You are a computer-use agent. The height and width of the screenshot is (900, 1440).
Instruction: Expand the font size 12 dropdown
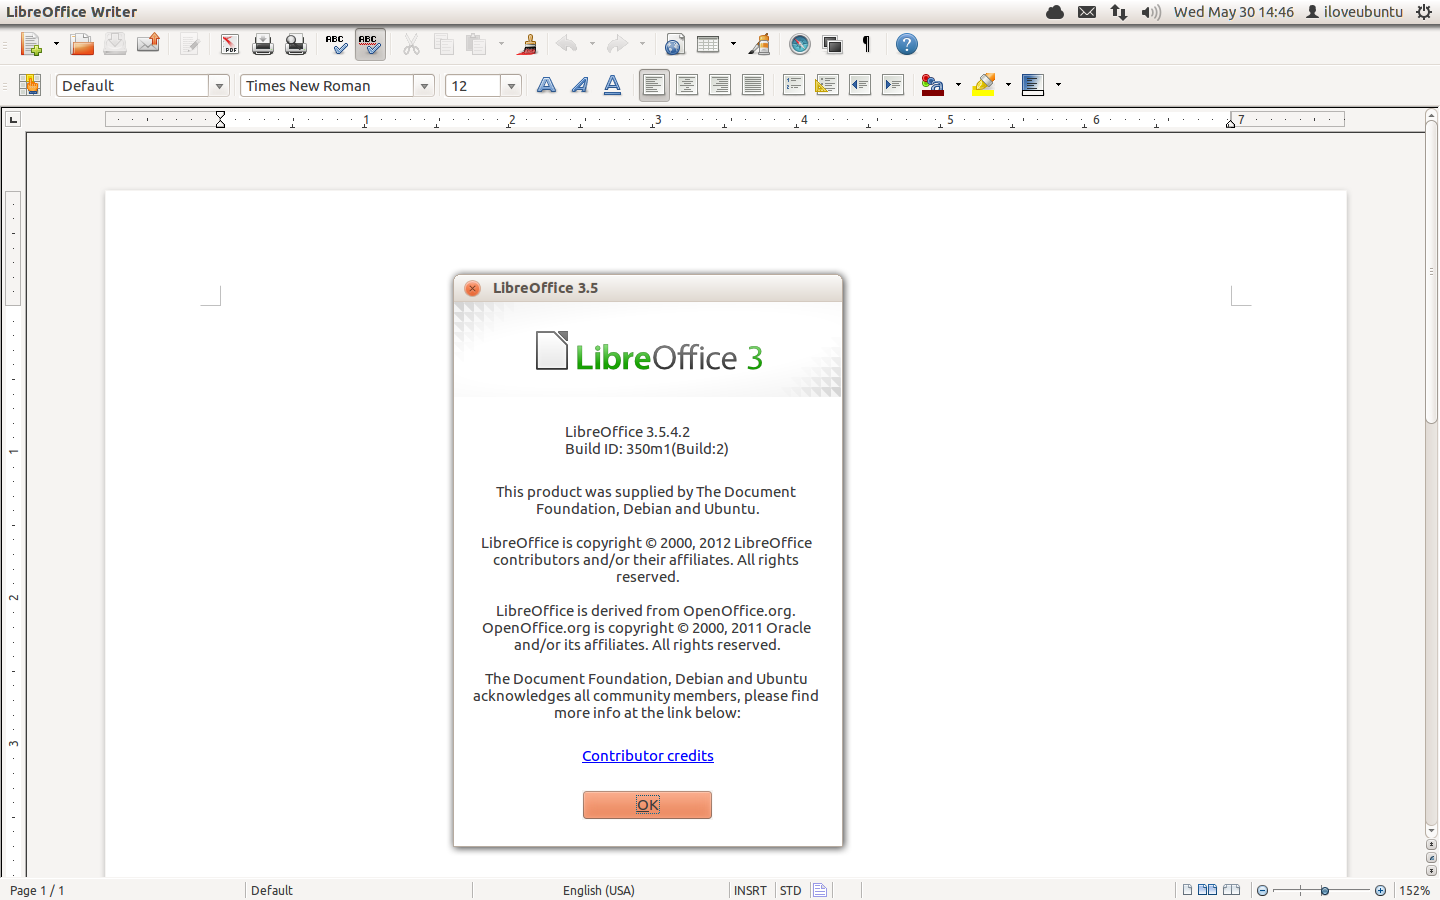coord(511,86)
